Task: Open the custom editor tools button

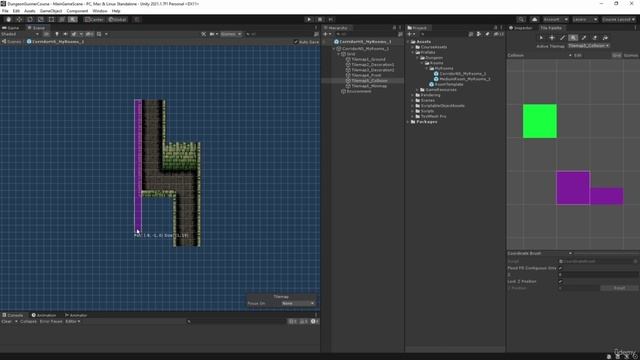Action: [72, 19]
